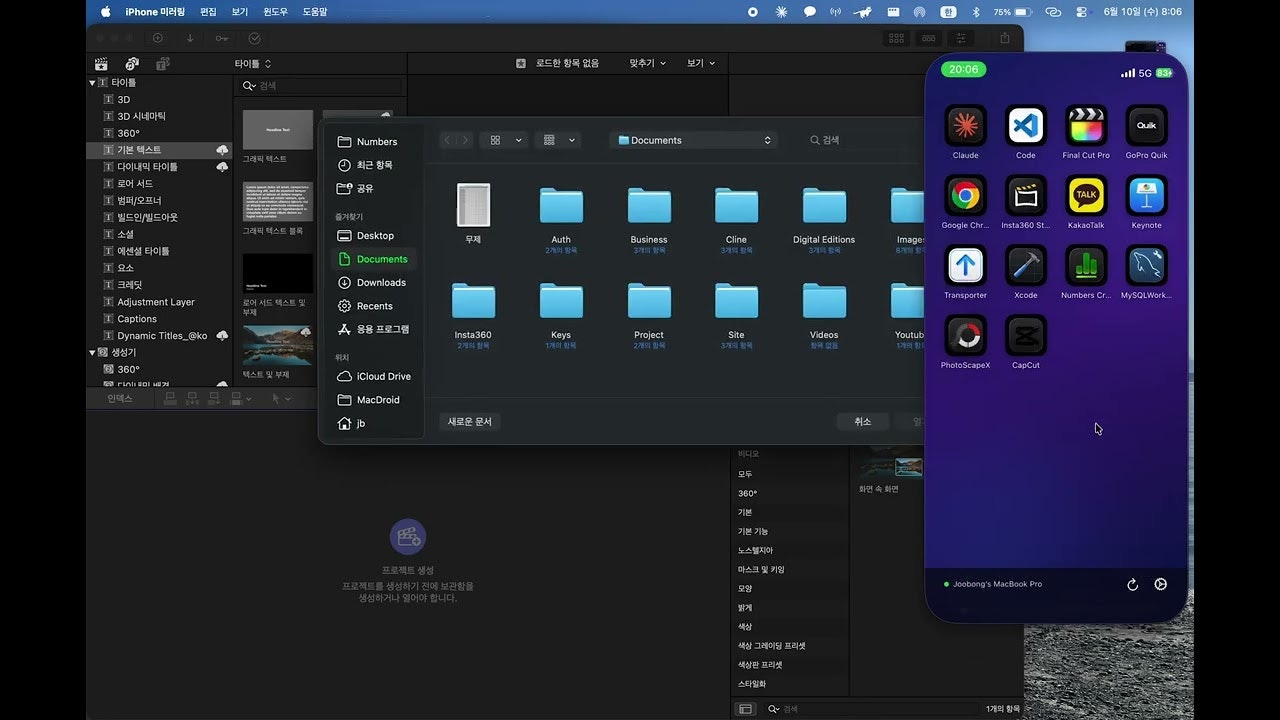Download the 기본 텍스트 cloud icon
This screenshot has width=1280, height=720.
pyautogui.click(x=222, y=150)
